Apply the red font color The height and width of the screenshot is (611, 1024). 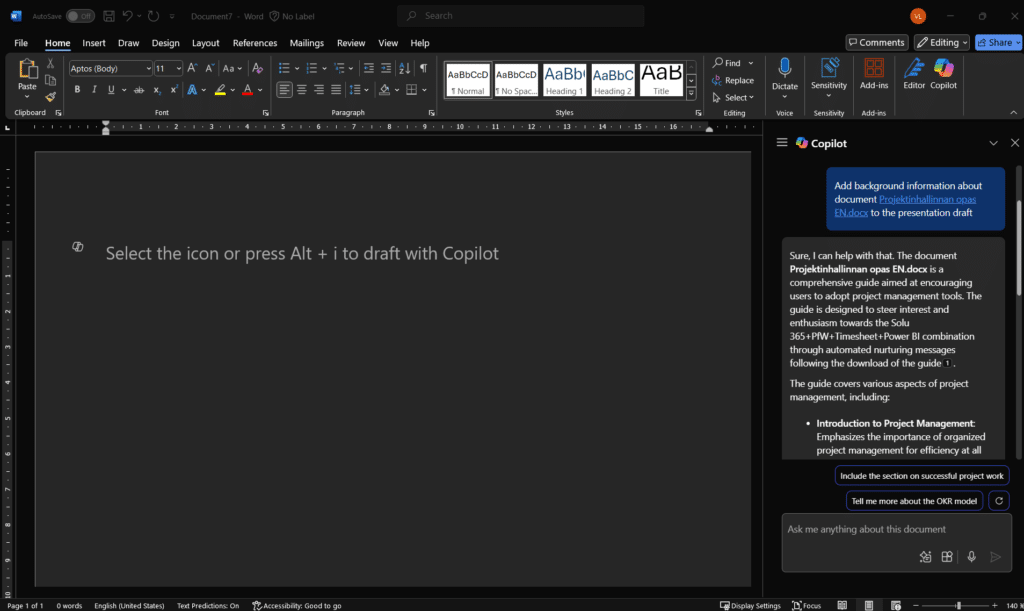[248, 89]
